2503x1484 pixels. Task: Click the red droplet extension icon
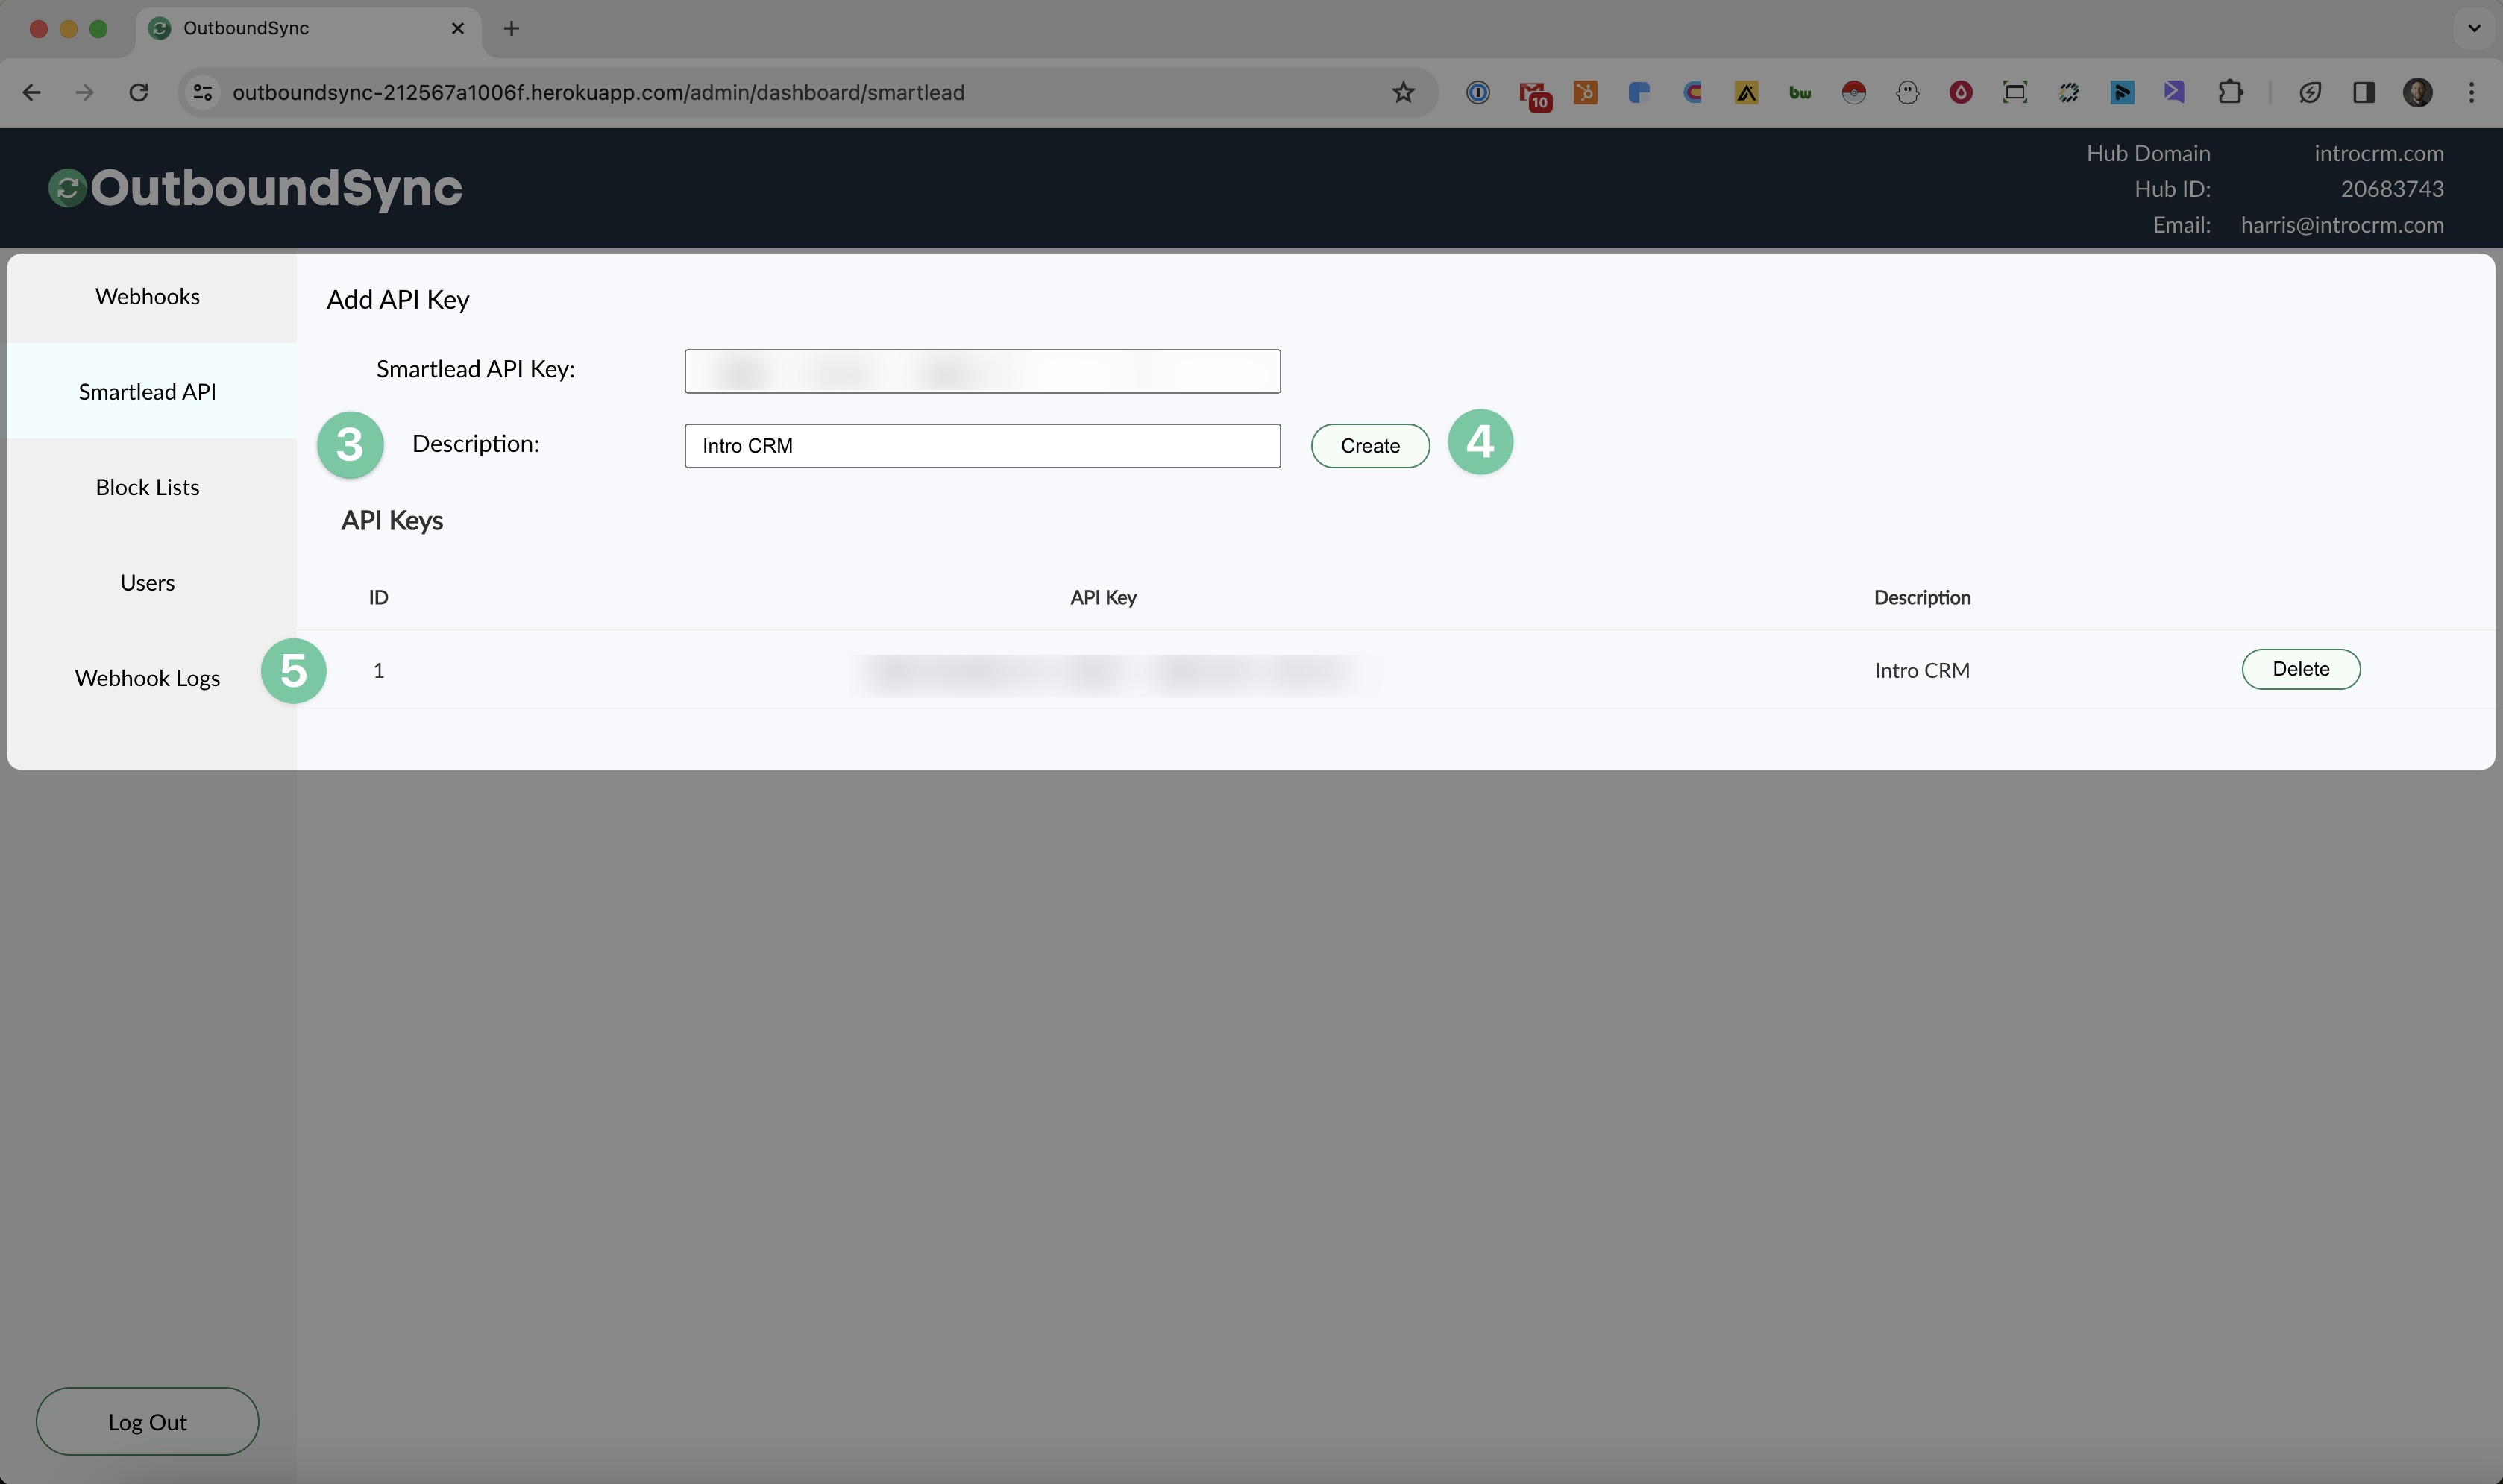click(x=1961, y=92)
